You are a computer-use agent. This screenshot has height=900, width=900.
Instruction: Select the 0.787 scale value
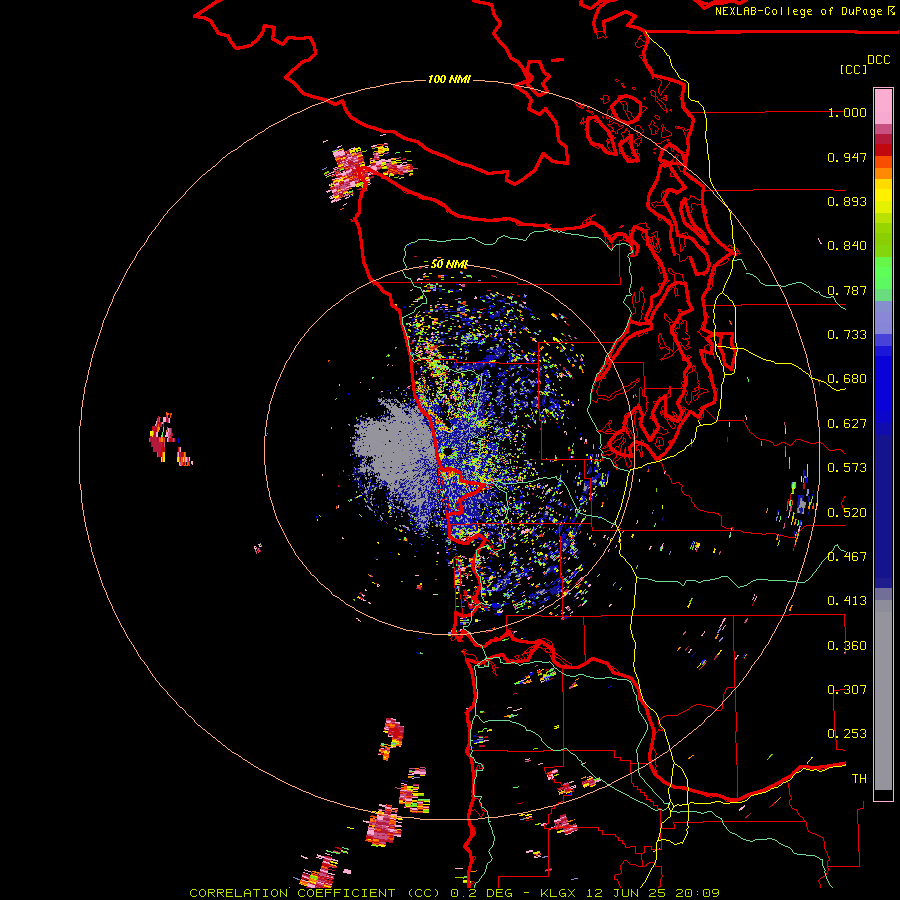point(847,290)
